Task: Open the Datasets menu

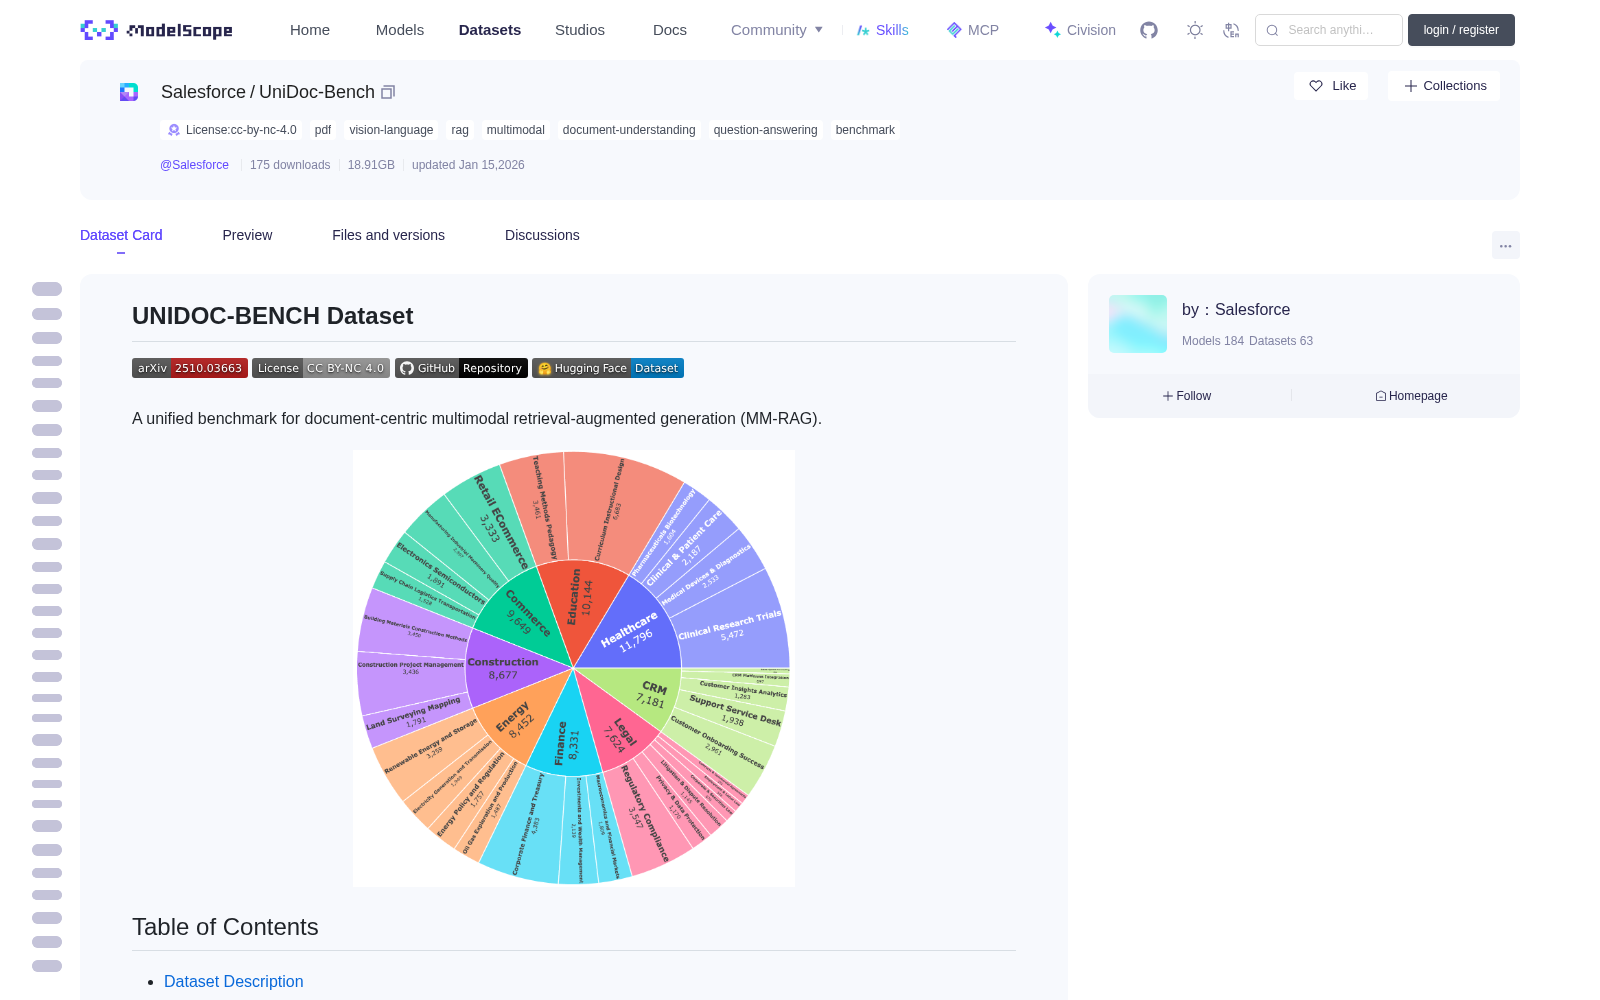Action: click(490, 30)
